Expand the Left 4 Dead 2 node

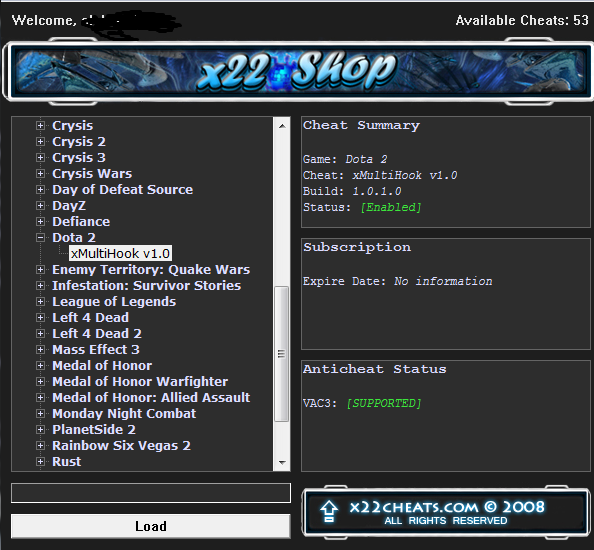pyautogui.click(x=41, y=333)
